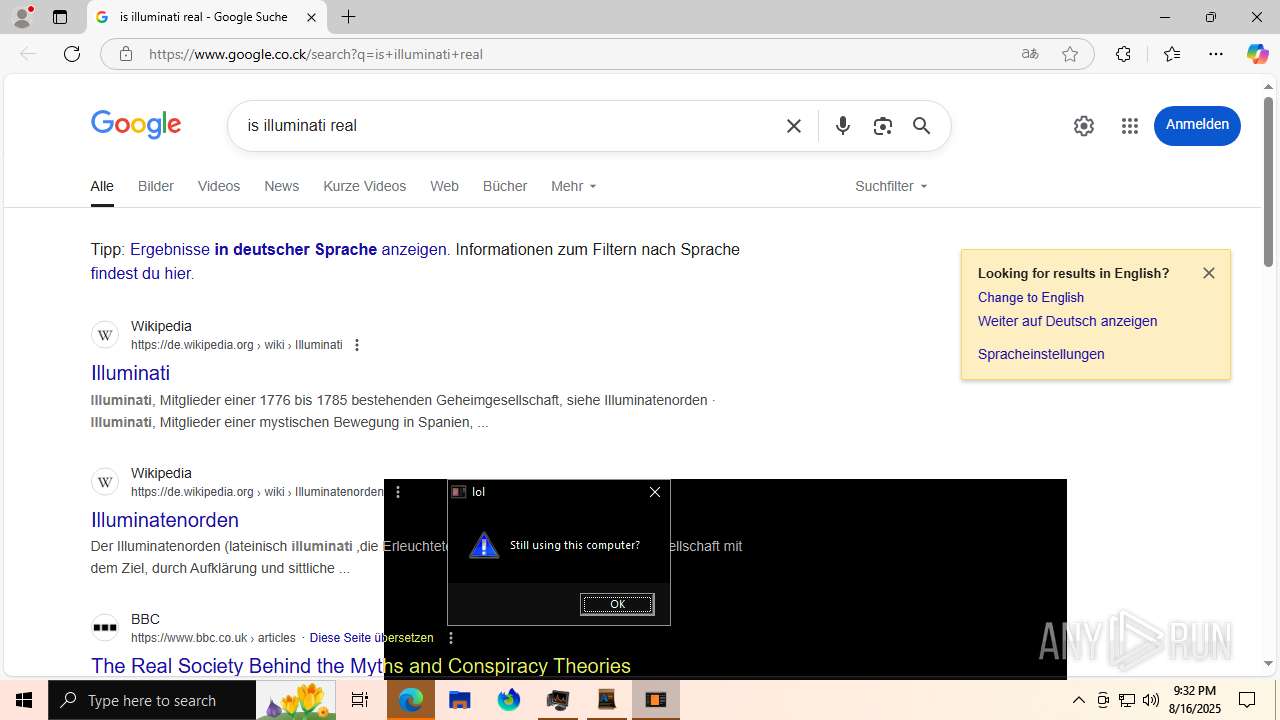This screenshot has width=1280, height=720.
Task: Open the Illuminati Wikipedia result
Action: (130, 373)
